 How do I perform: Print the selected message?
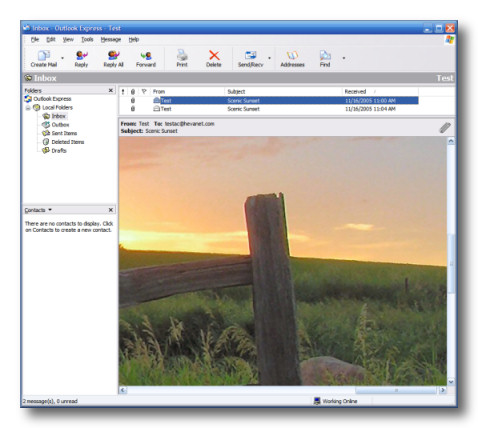point(182,59)
